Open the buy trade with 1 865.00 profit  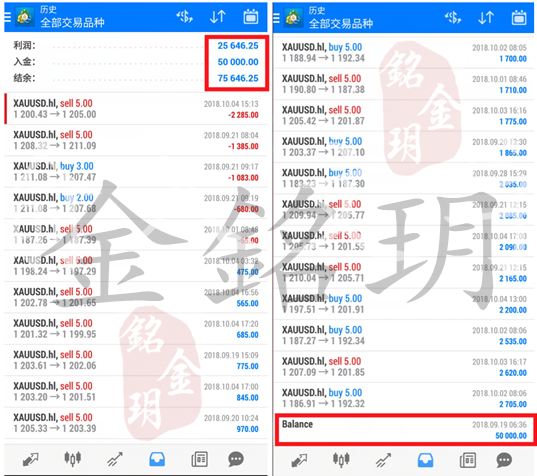pos(404,147)
